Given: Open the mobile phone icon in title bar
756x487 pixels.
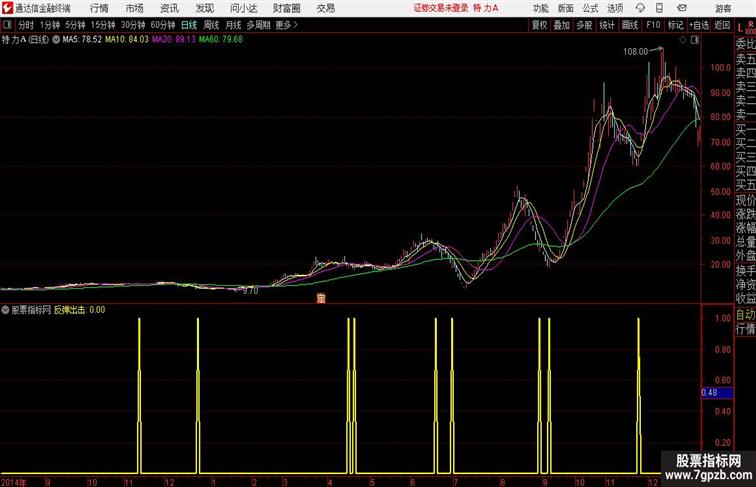Looking at the screenshot, I should pos(659,8).
